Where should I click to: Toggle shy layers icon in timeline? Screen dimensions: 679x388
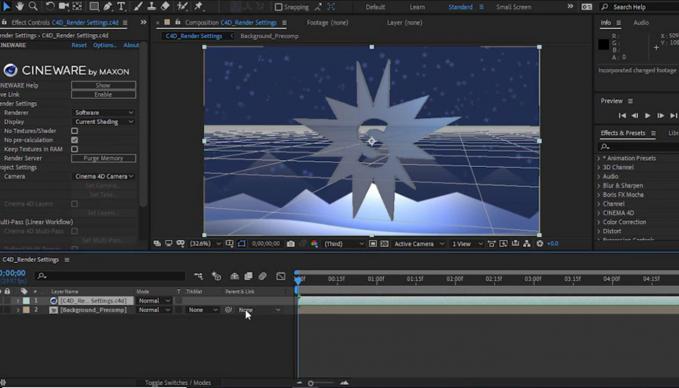pyautogui.click(x=234, y=276)
